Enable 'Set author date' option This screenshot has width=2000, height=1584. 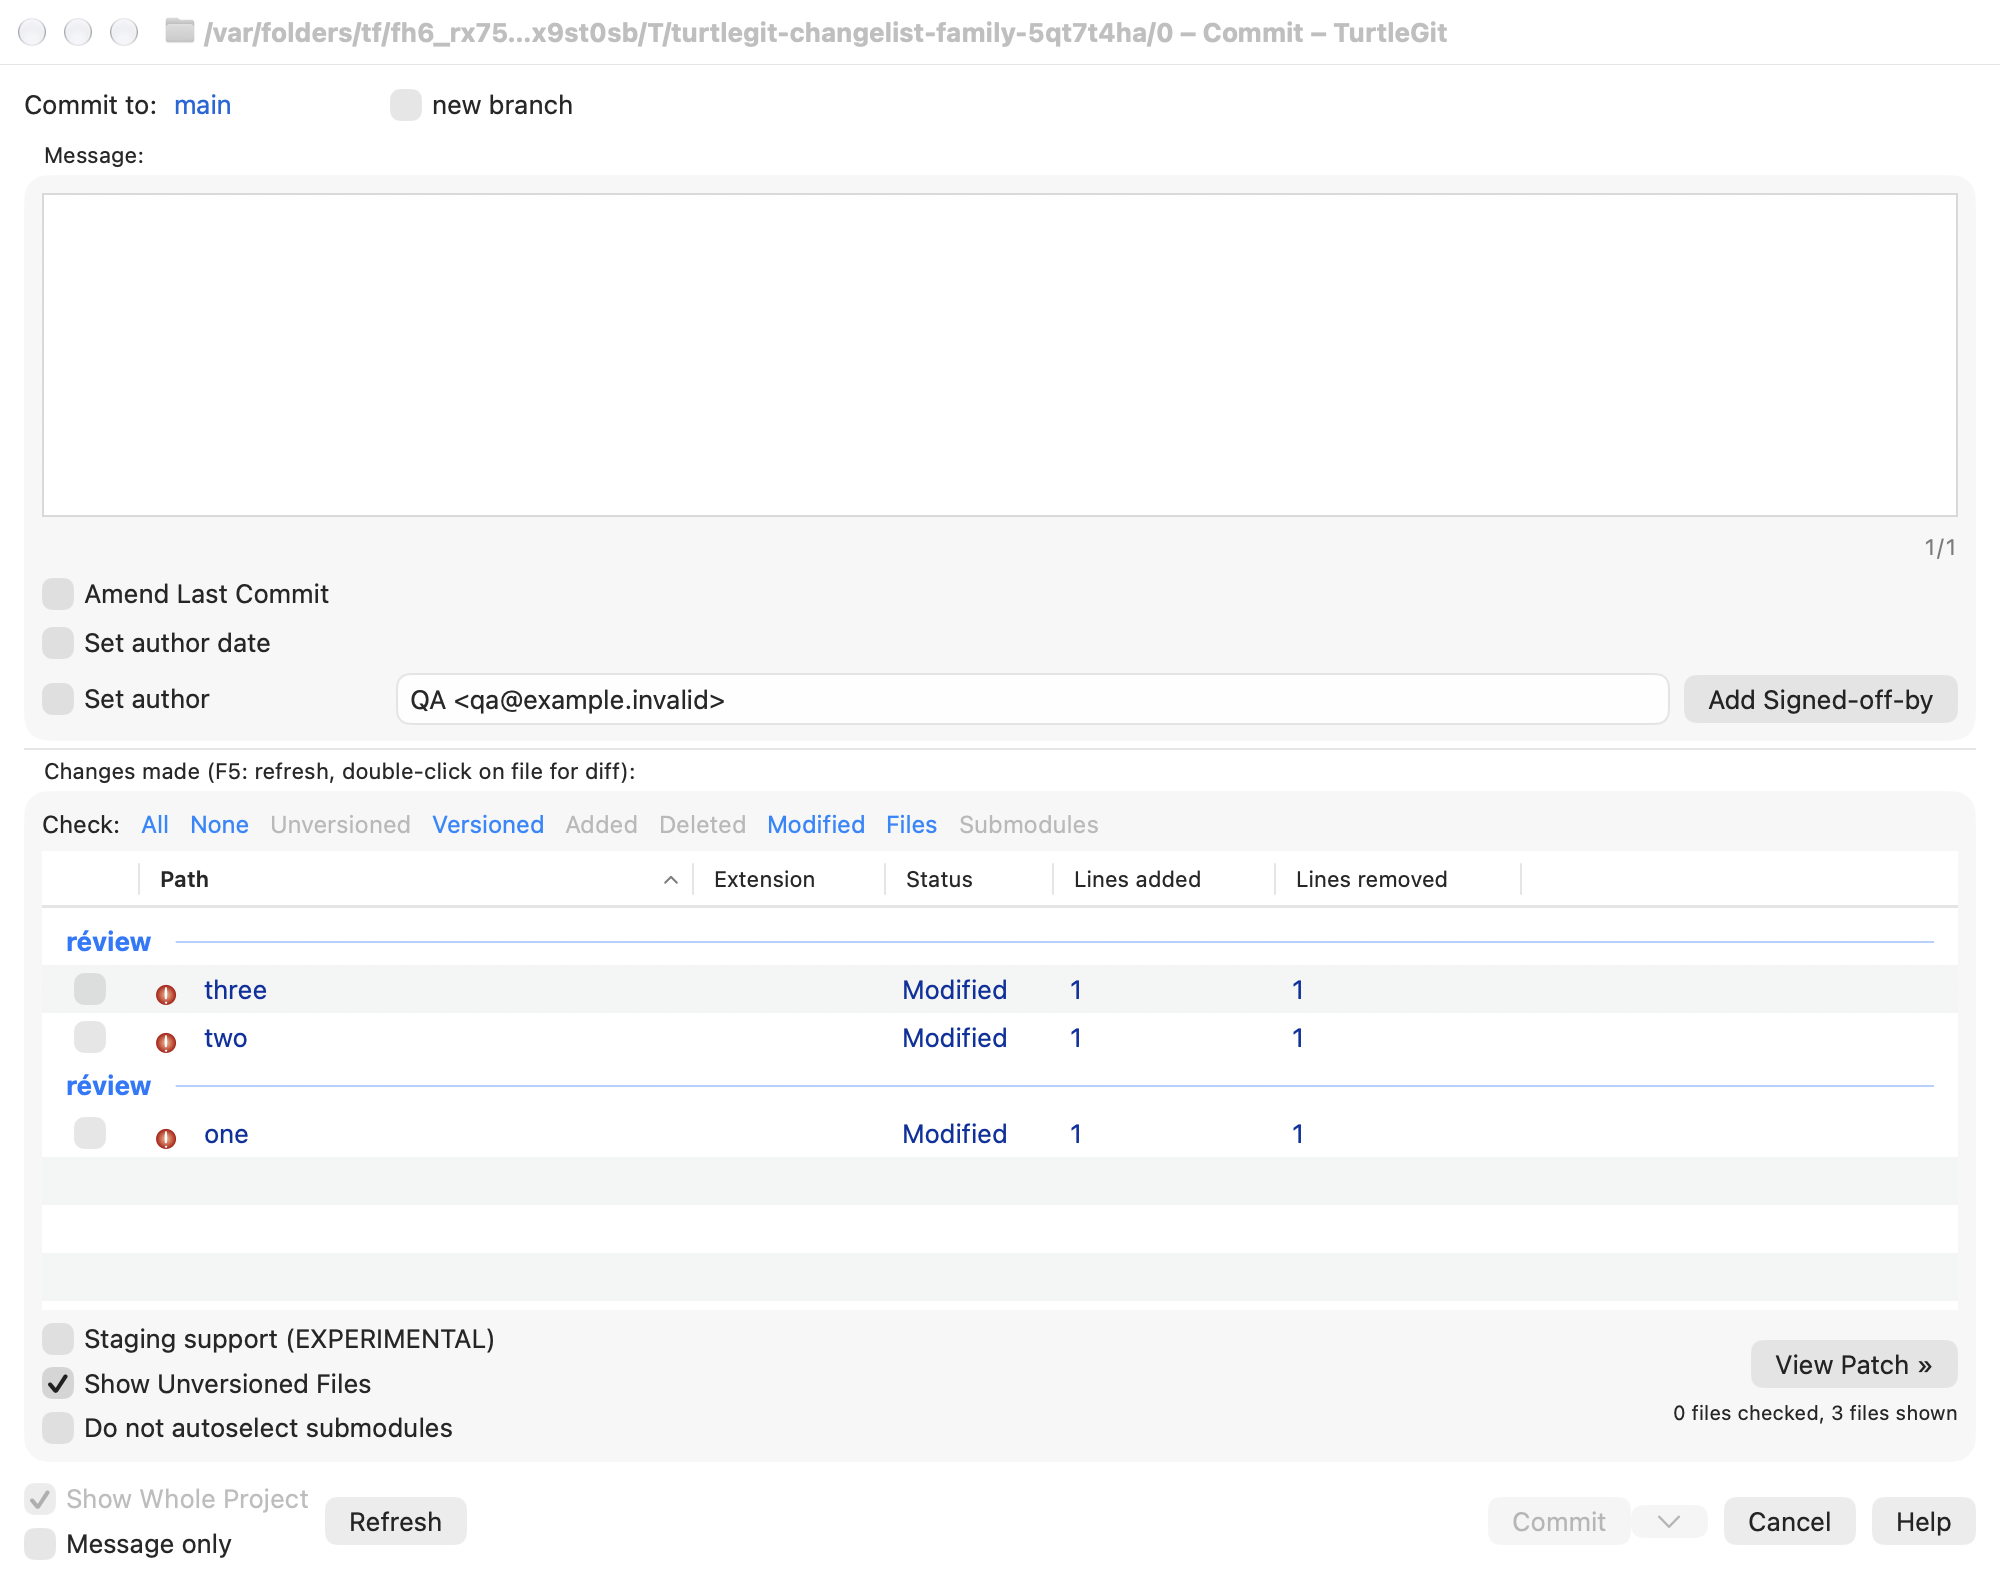pos(58,643)
